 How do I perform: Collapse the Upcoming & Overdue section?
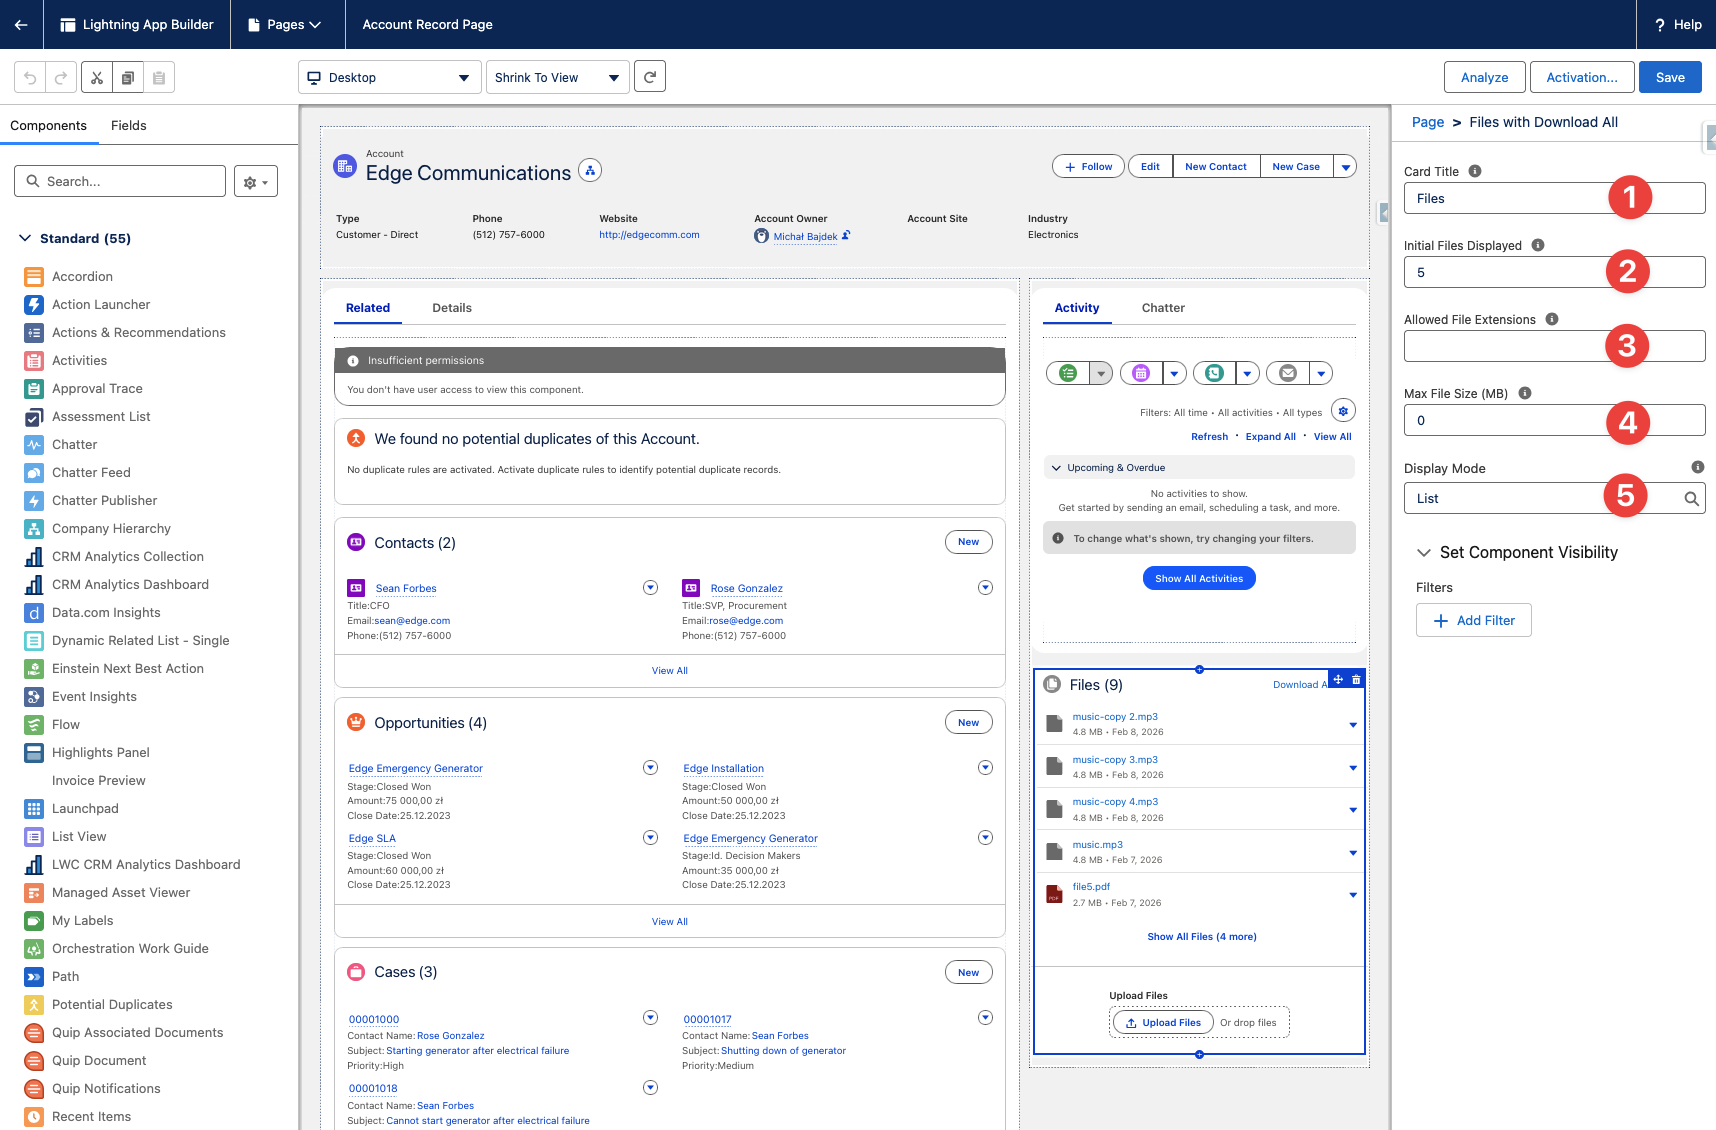pos(1056,467)
